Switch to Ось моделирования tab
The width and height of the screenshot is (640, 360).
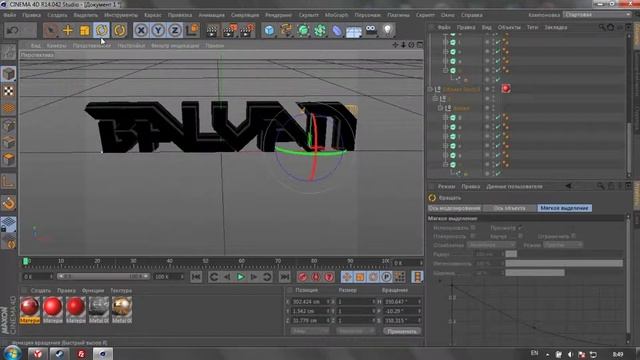(454, 208)
